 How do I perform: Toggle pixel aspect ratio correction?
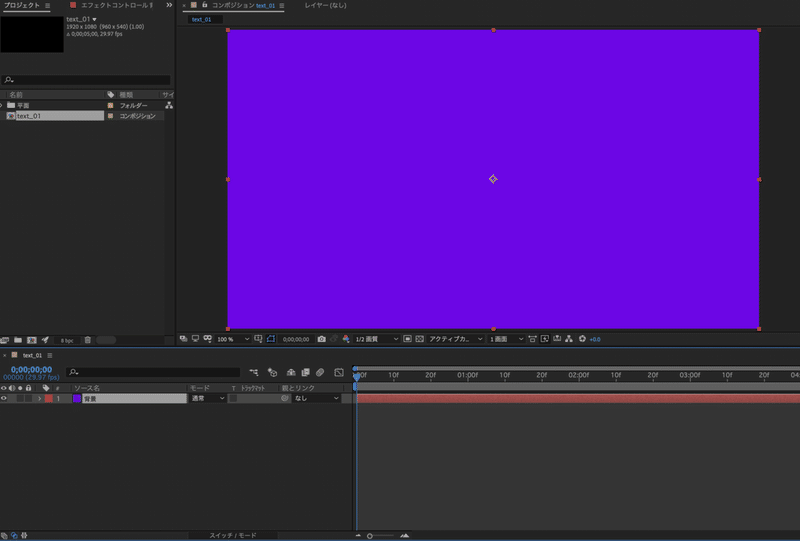pyautogui.click(x=533, y=339)
